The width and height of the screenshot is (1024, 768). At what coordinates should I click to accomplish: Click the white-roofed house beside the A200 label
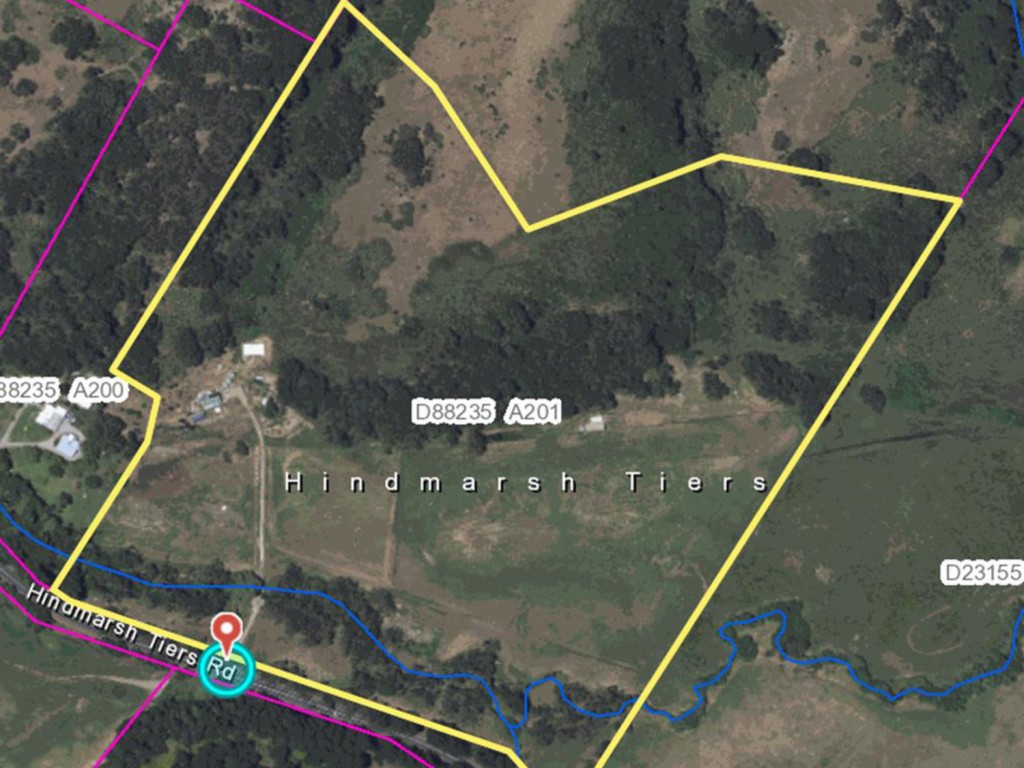click(52, 417)
